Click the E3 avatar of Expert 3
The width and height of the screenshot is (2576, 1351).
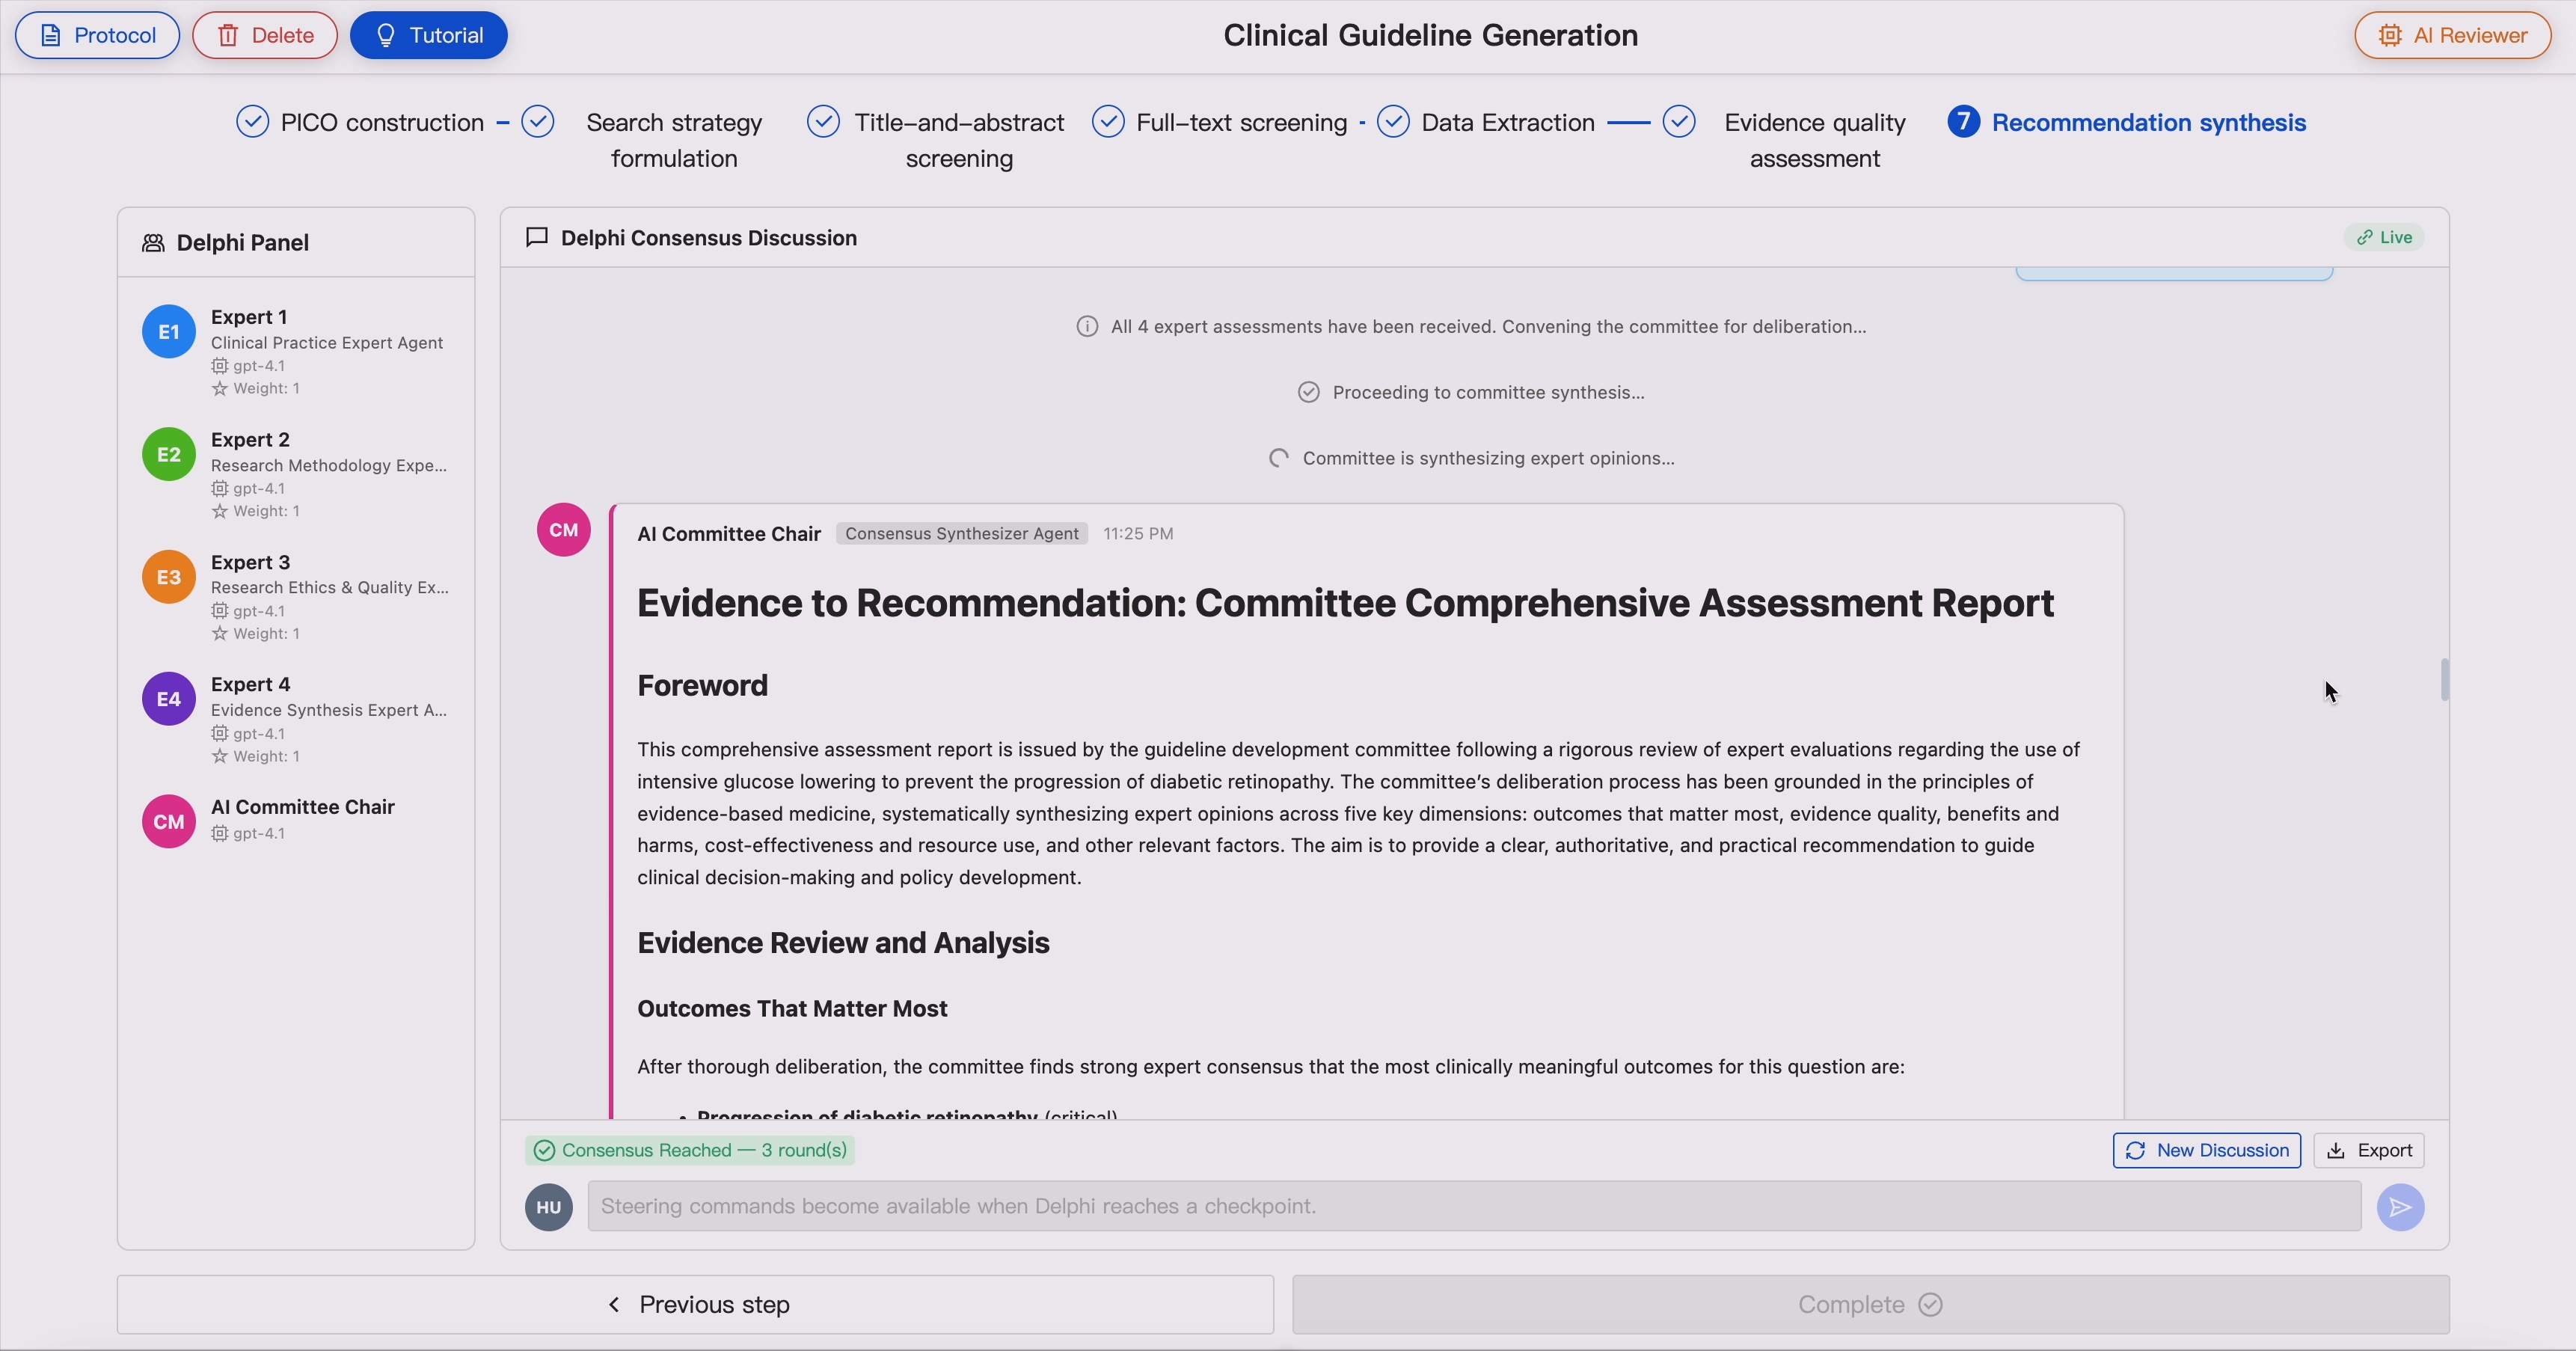click(169, 577)
